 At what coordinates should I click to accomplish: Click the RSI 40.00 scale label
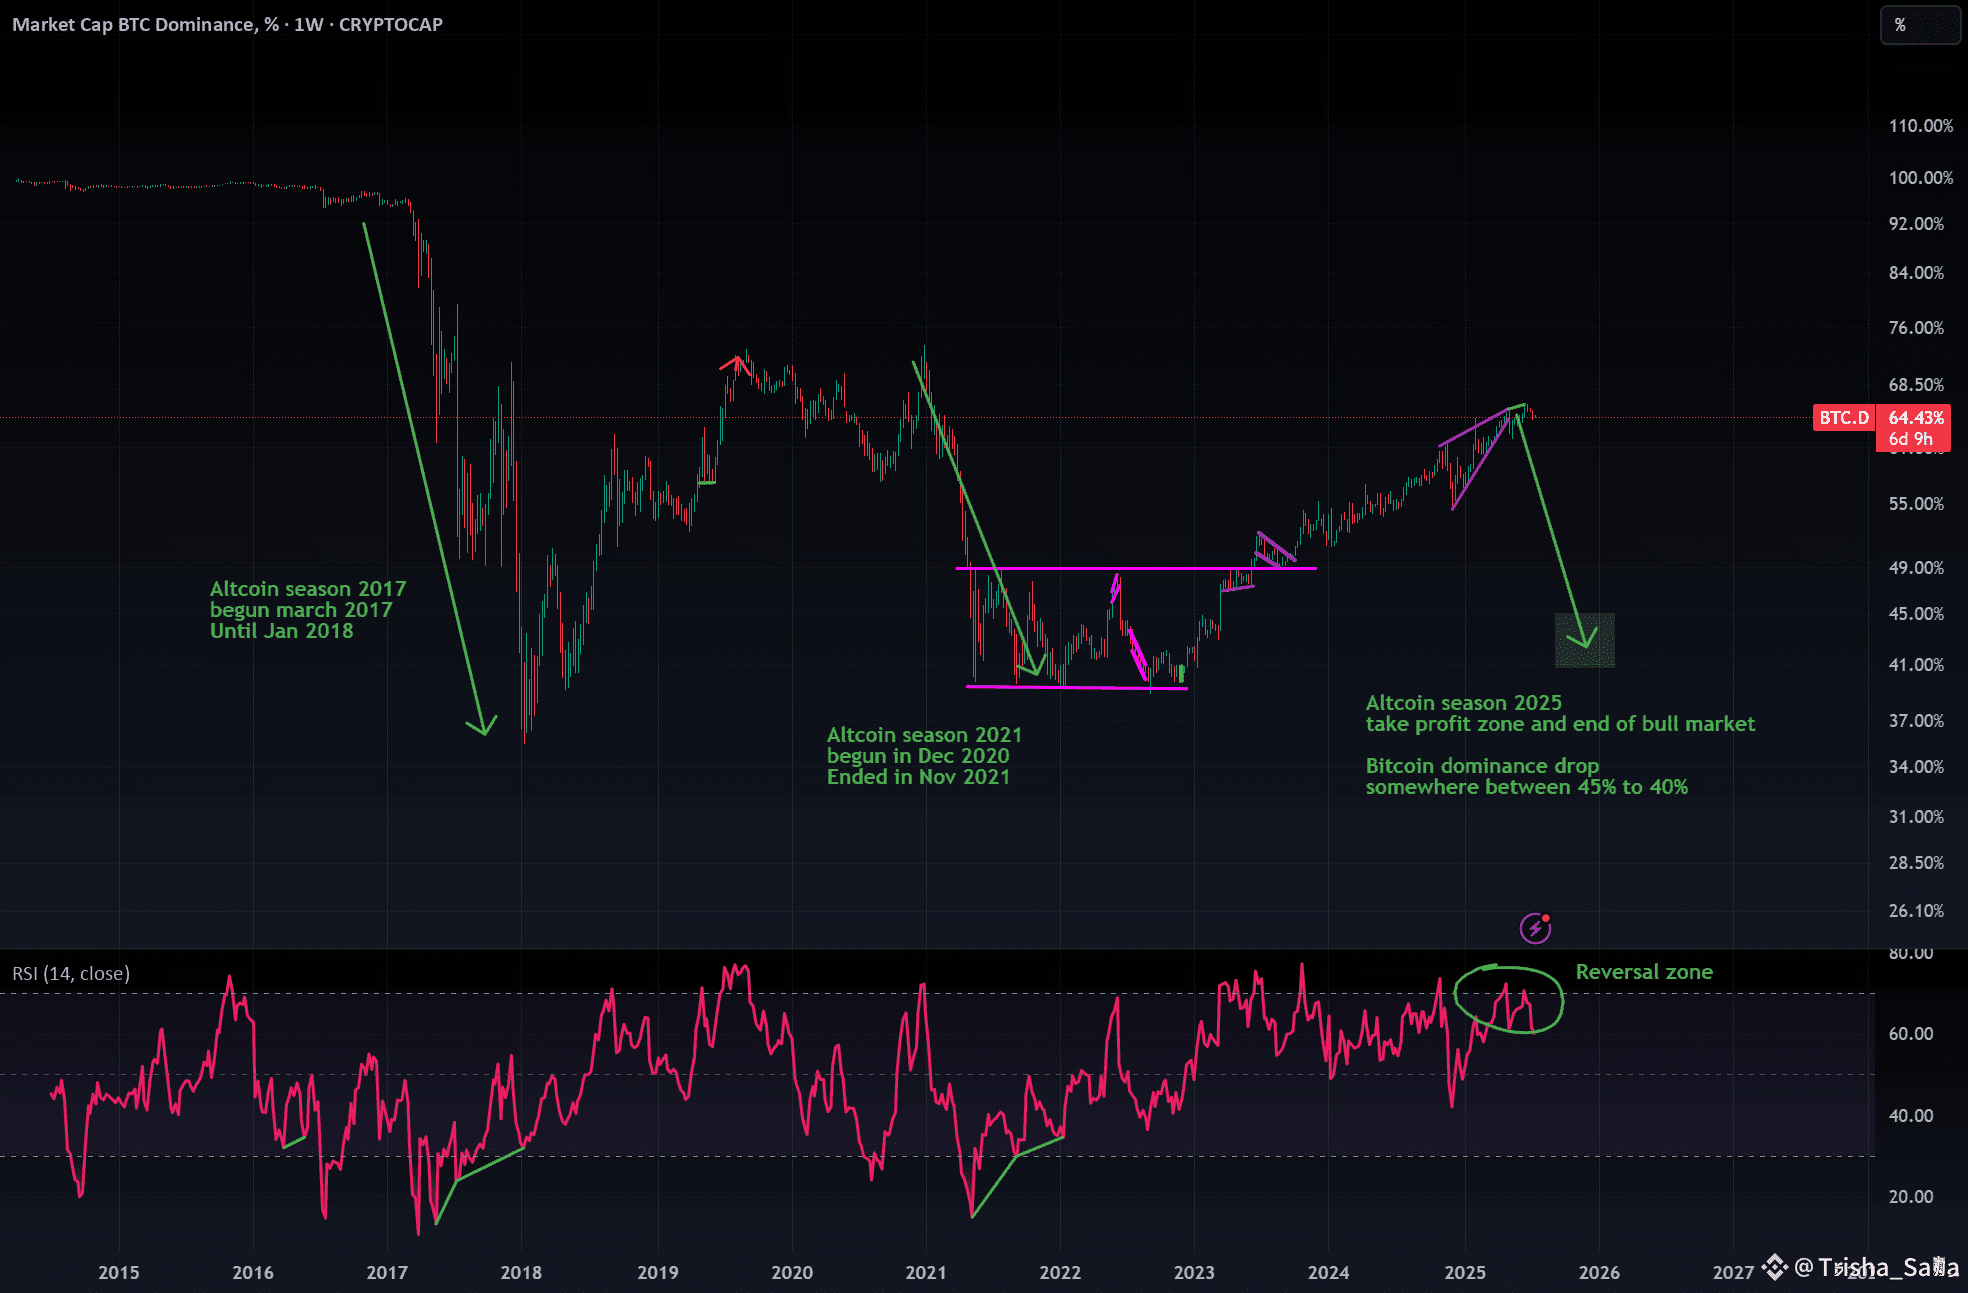(1911, 1116)
